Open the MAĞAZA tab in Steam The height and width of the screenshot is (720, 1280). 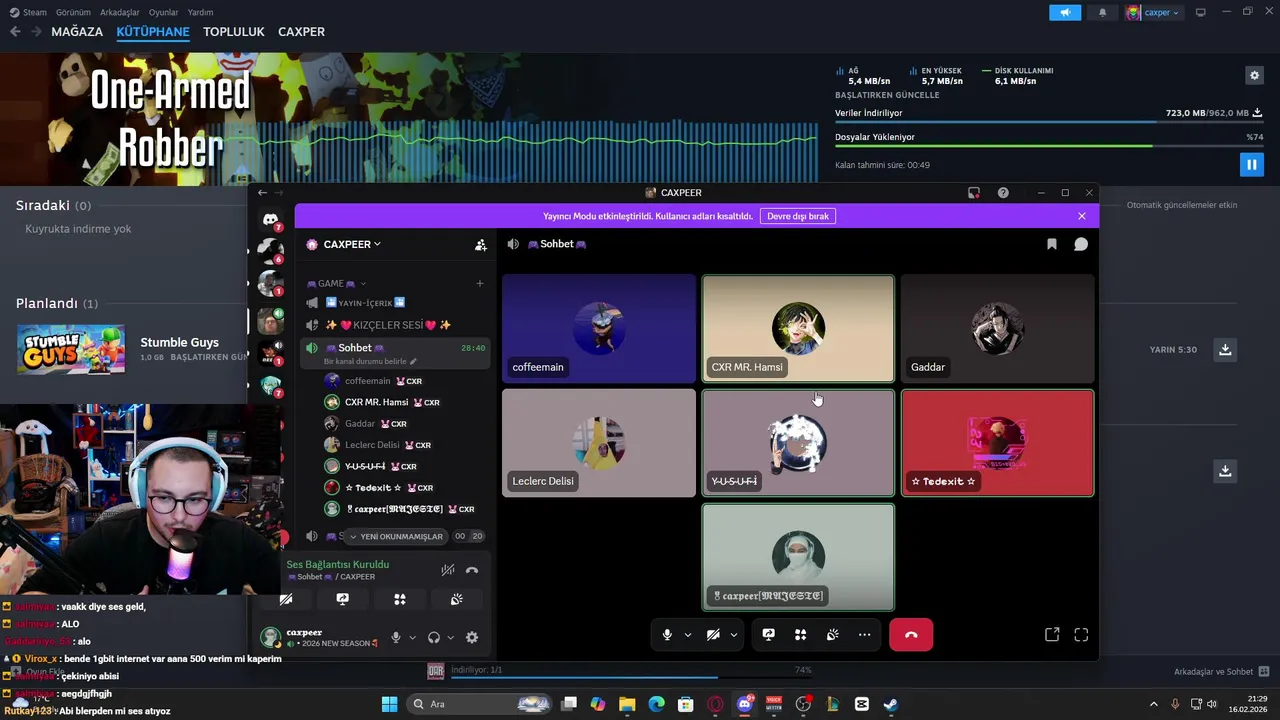77,32
